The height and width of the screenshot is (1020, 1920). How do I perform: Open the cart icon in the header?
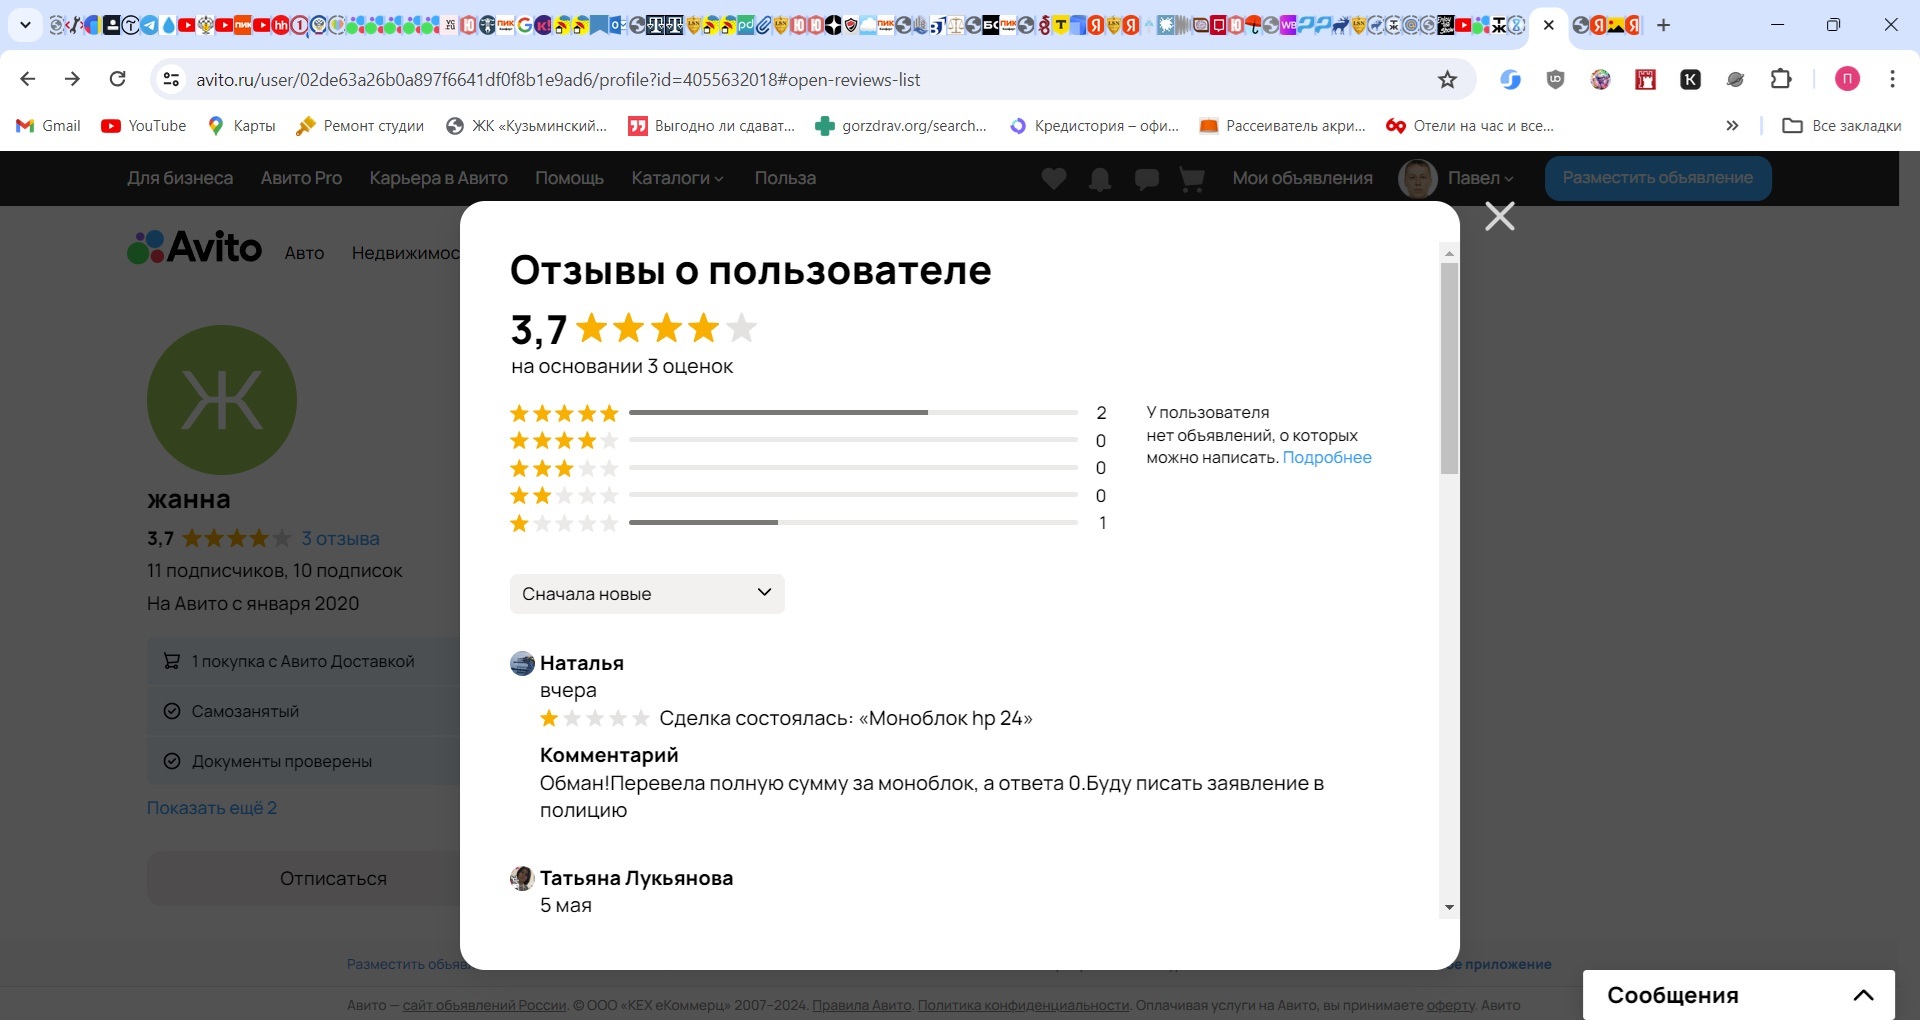1191,178
